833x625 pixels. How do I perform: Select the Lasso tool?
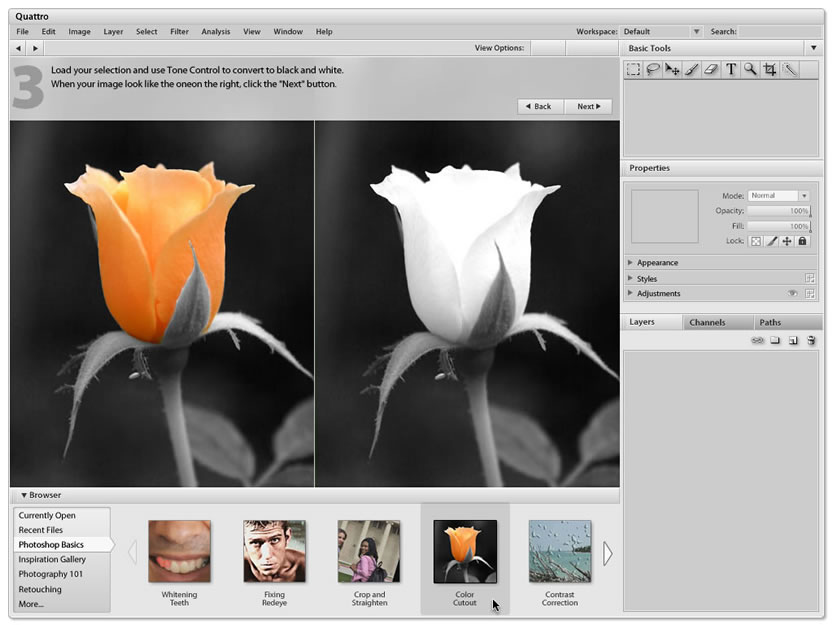[x=653, y=70]
